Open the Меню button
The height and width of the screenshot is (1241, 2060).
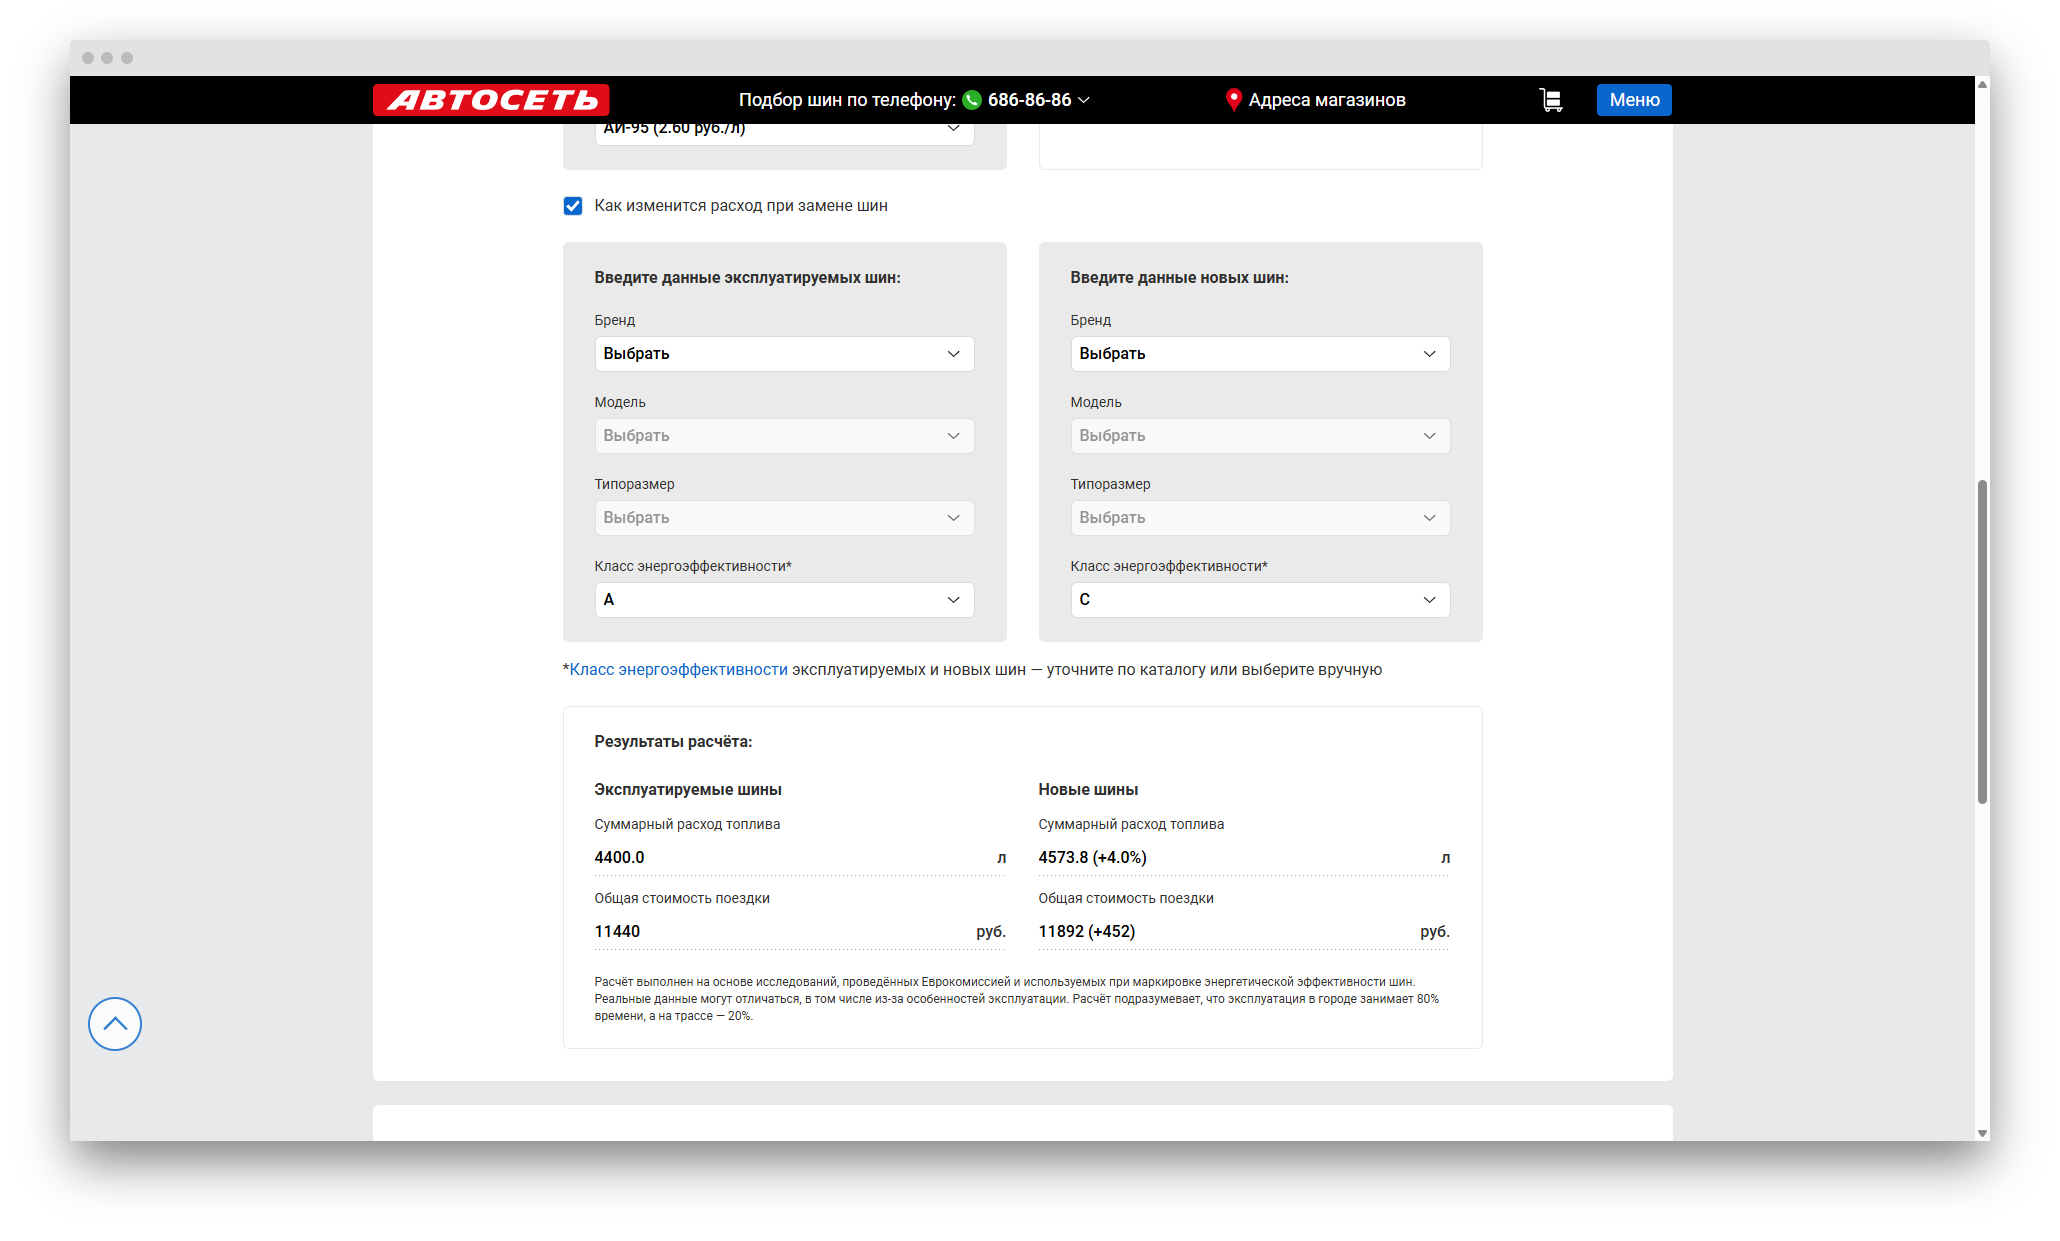click(x=1634, y=100)
